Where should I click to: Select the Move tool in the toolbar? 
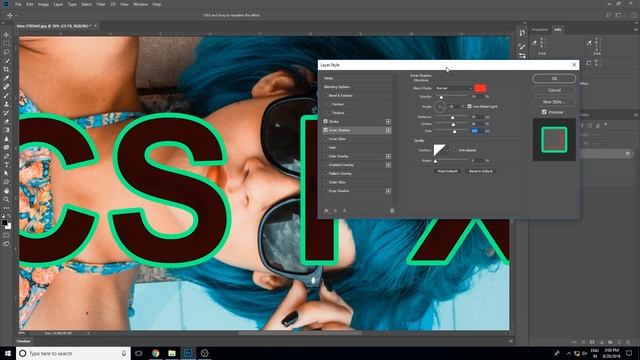tap(6, 35)
